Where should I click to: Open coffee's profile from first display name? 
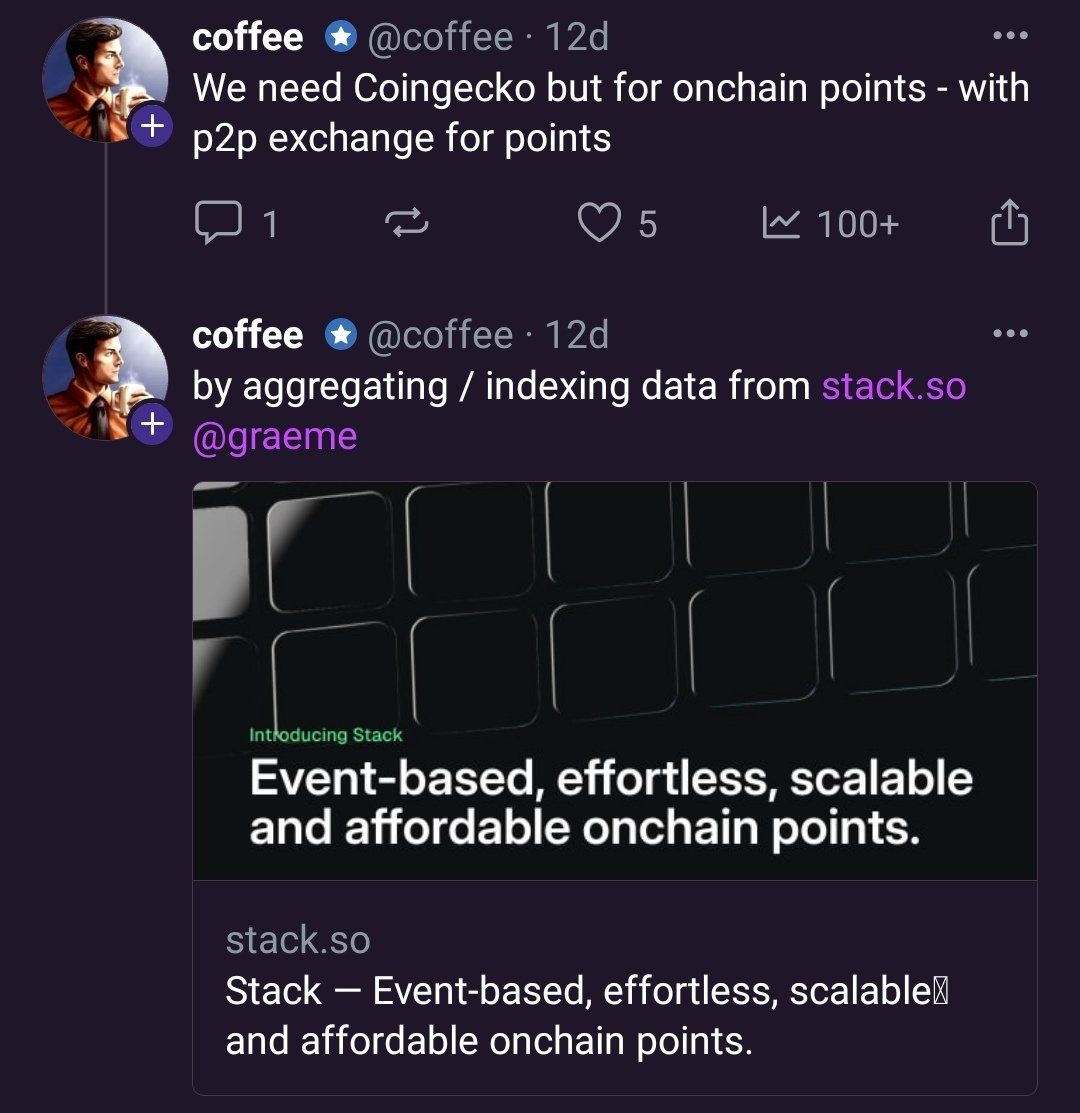click(x=248, y=38)
